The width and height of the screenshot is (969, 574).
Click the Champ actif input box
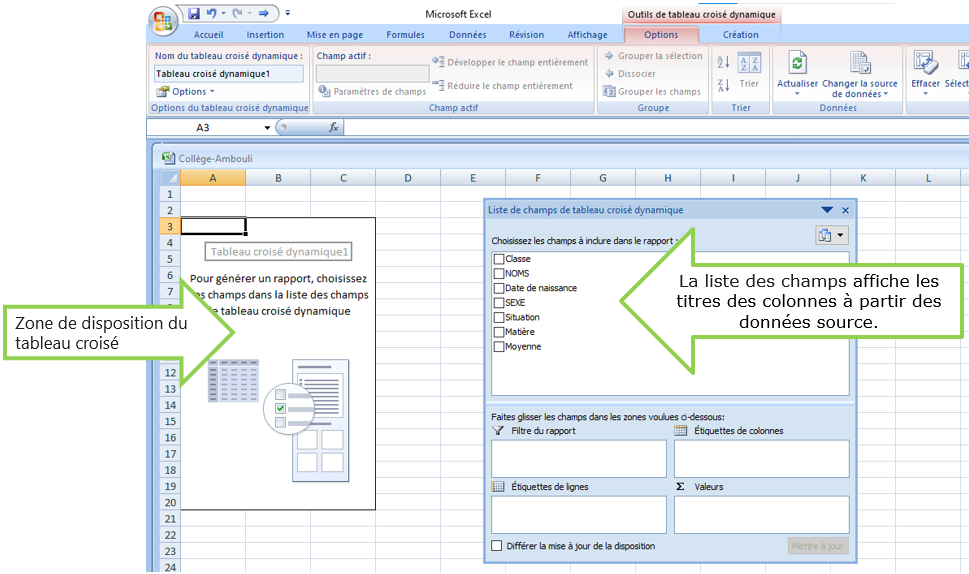point(373,74)
